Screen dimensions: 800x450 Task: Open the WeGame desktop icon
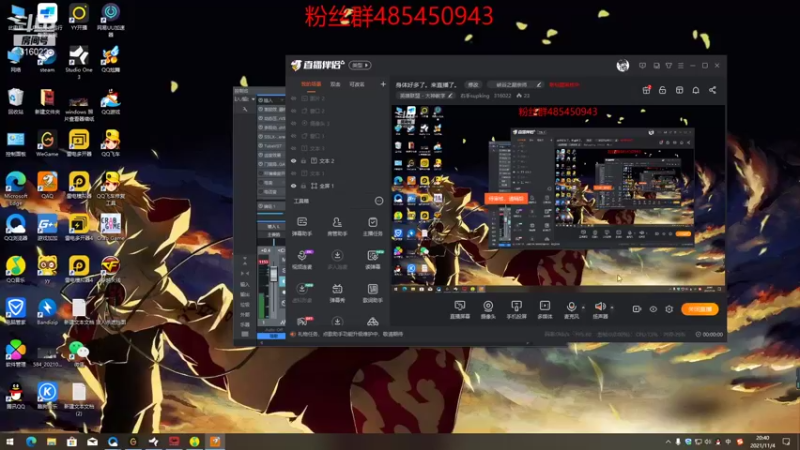[x=47, y=143]
